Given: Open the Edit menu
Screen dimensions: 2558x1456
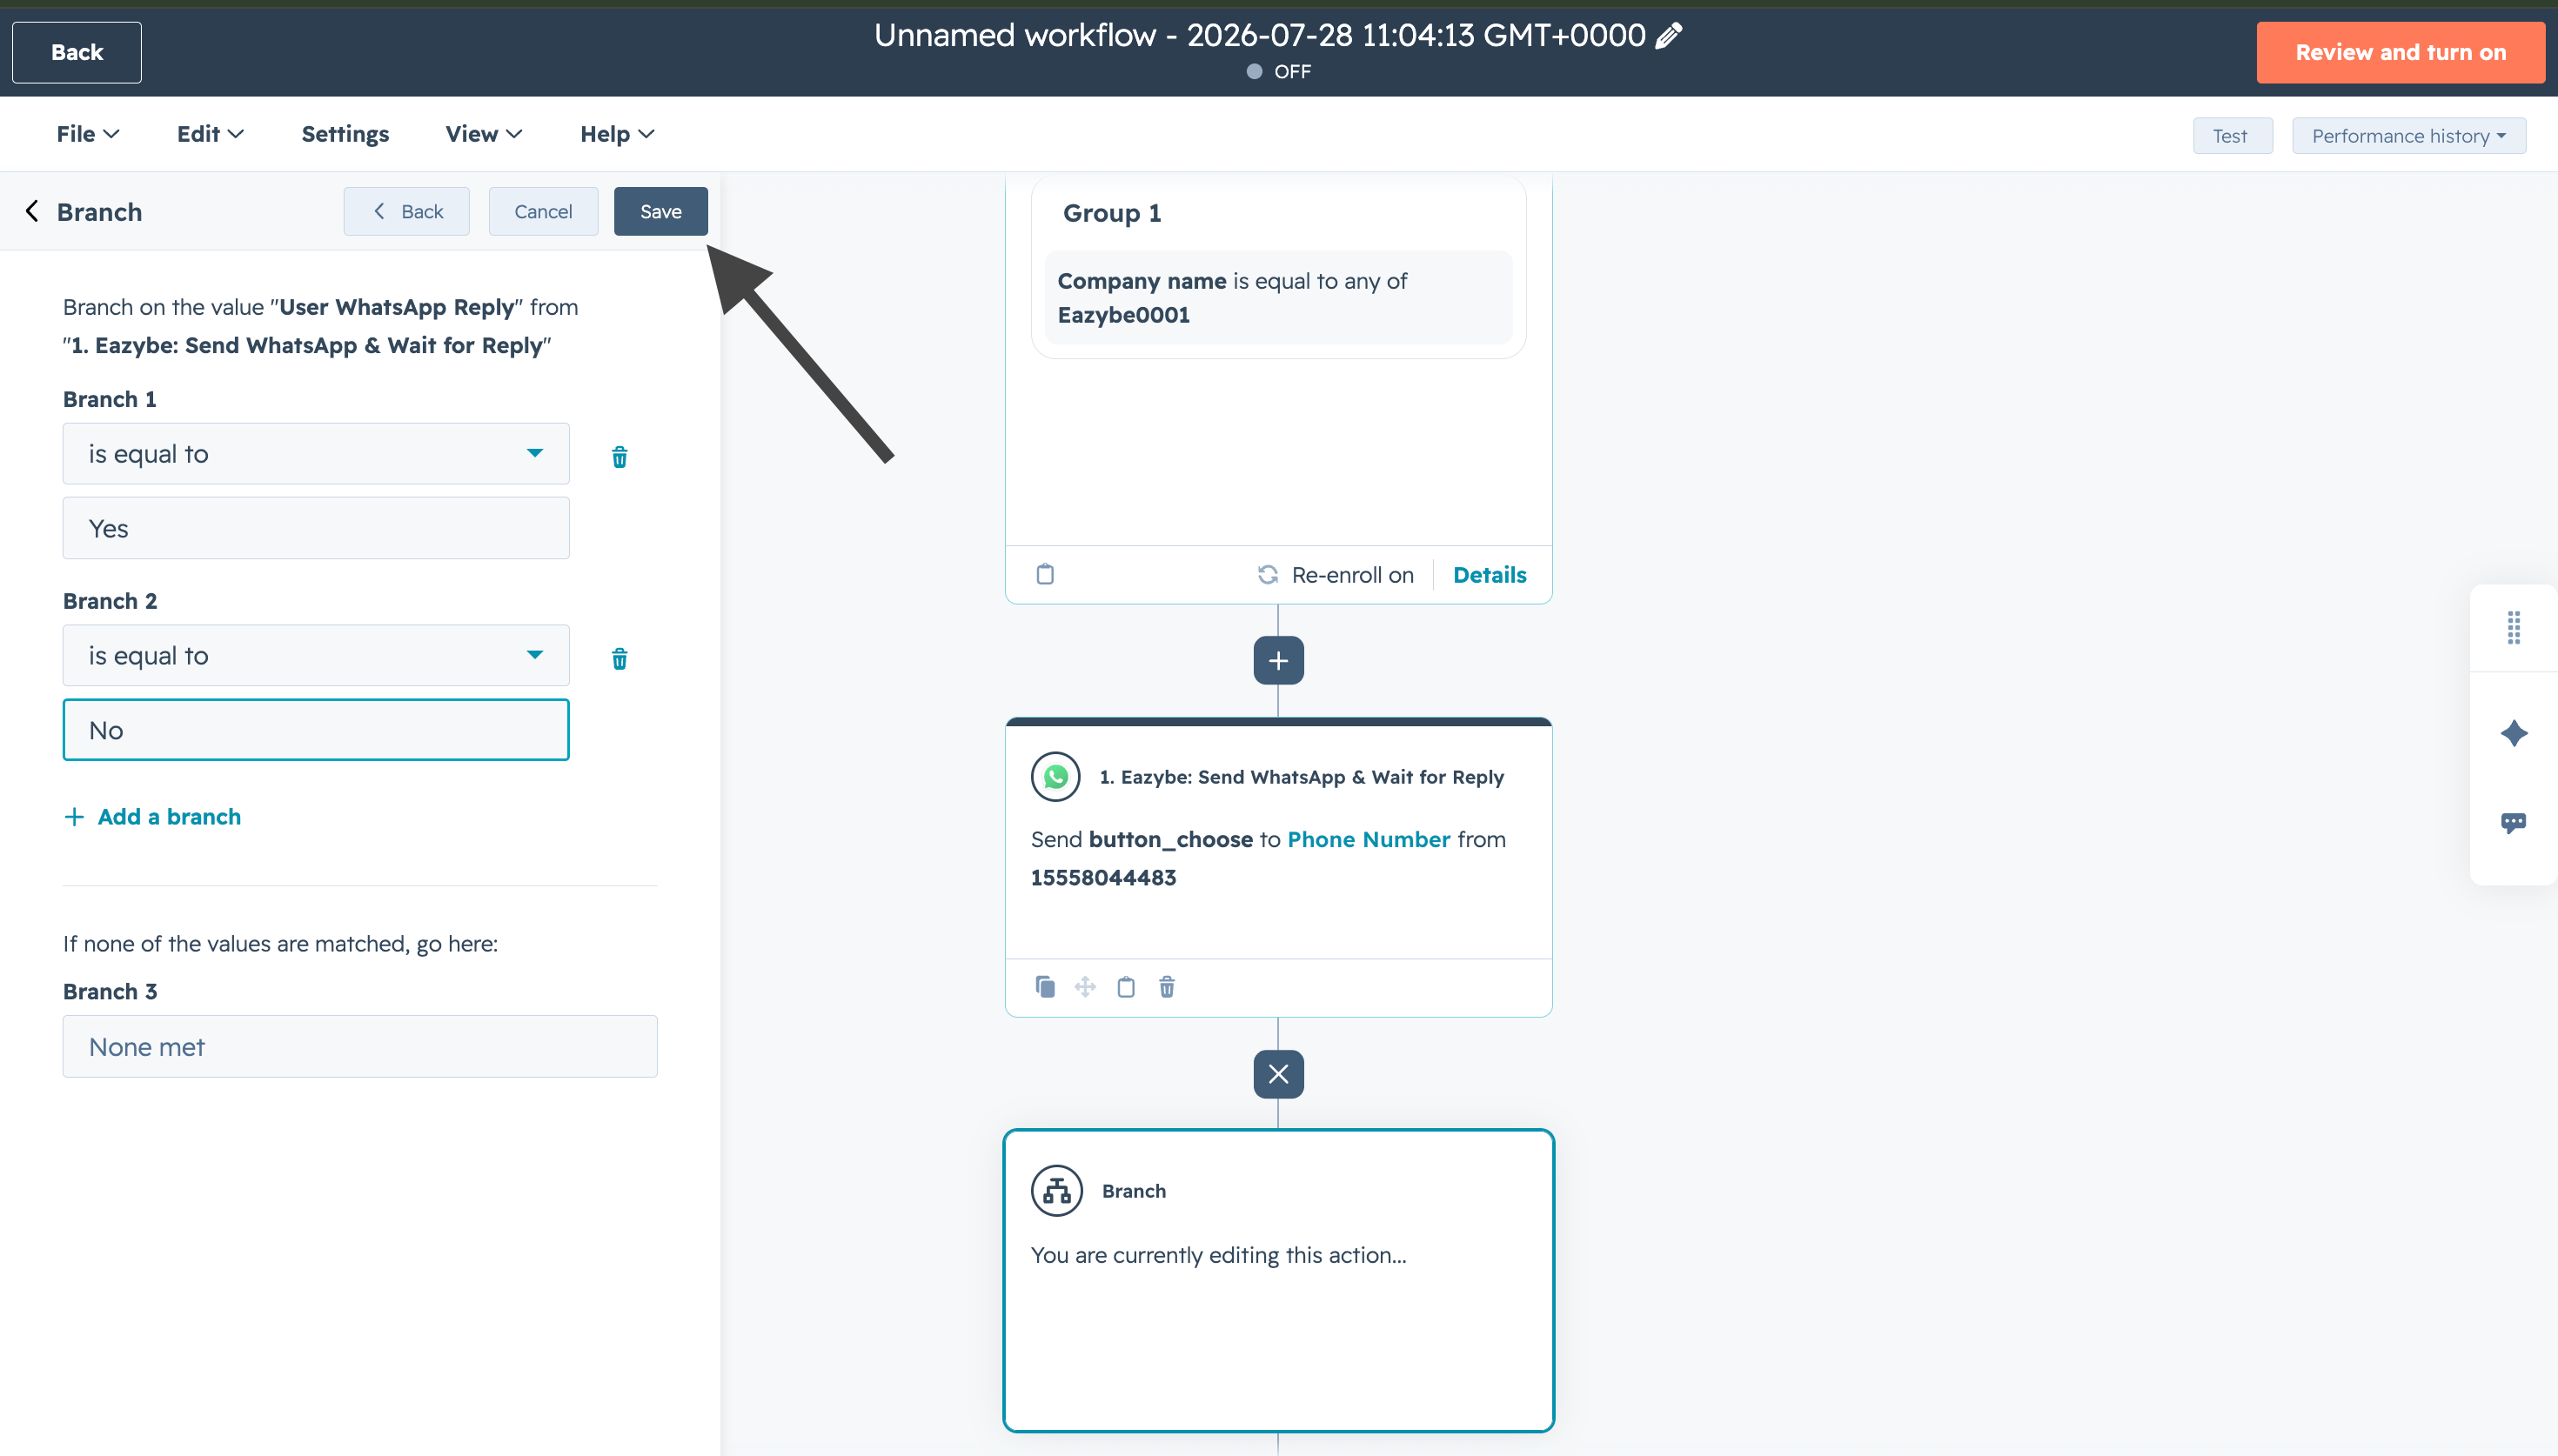Looking at the screenshot, I should (210, 134).
